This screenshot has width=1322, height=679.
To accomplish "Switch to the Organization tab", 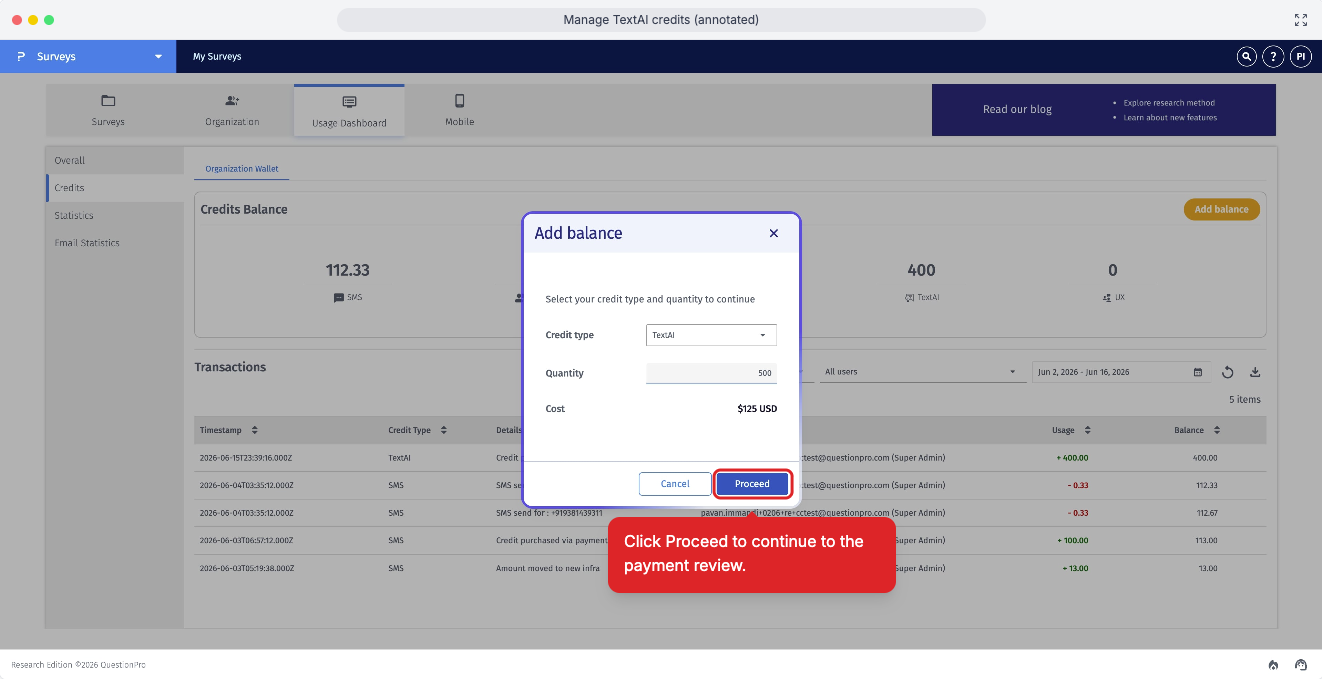I will [232, 110].
